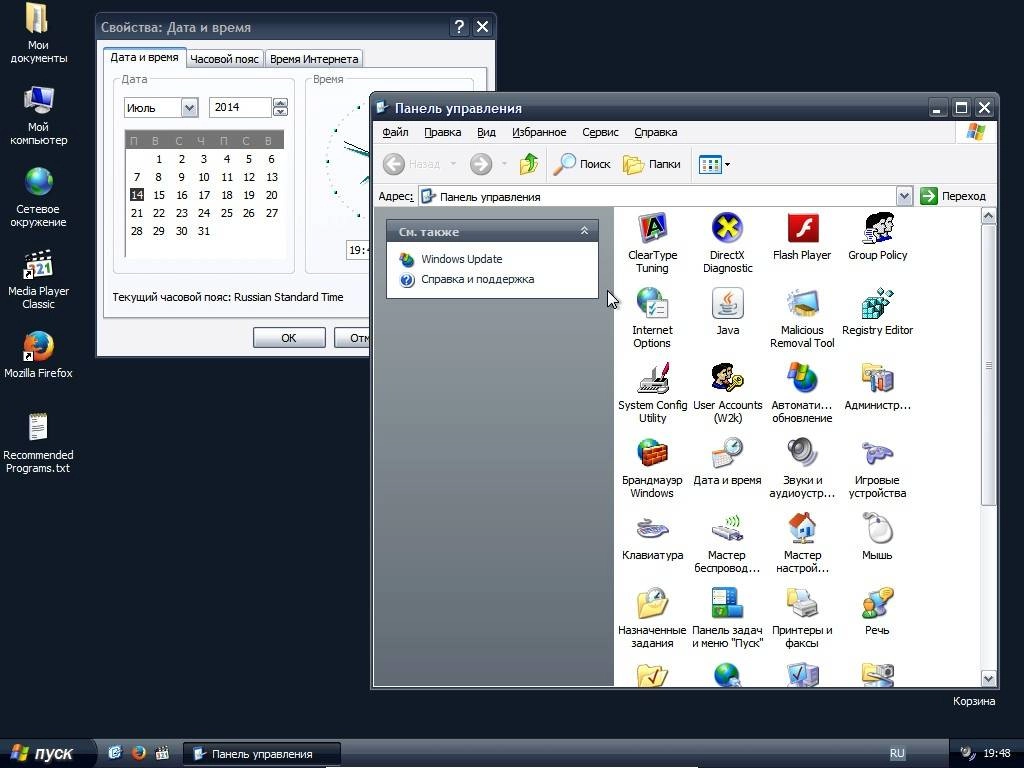Launch DirectX Diagnostic icon

727,243
